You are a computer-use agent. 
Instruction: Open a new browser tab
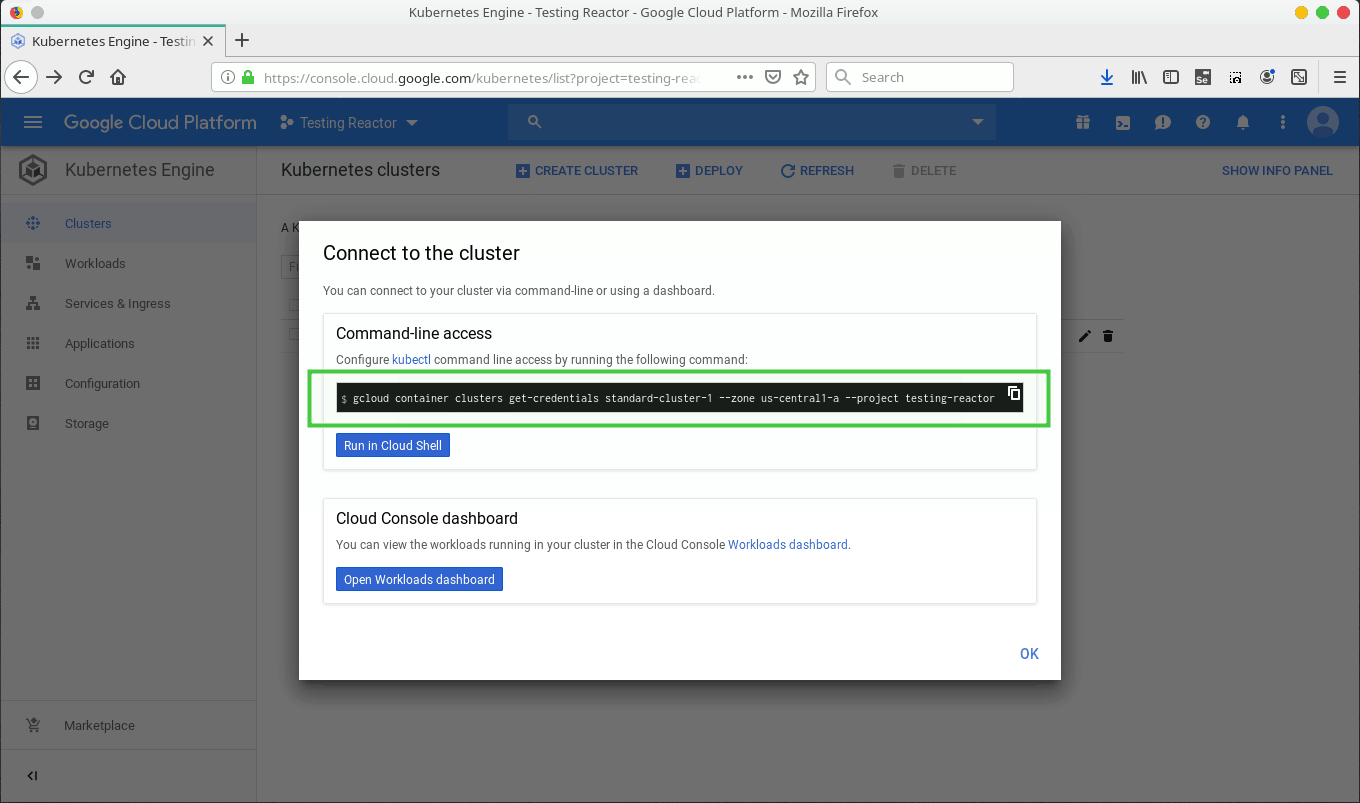click(242, 41)
